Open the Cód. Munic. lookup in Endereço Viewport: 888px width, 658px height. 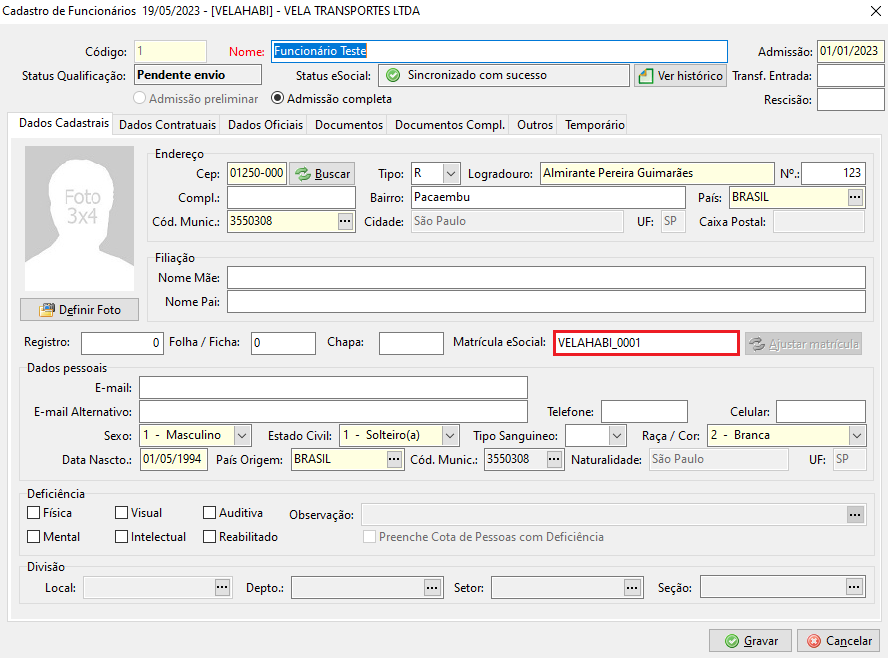pos(345,221)
